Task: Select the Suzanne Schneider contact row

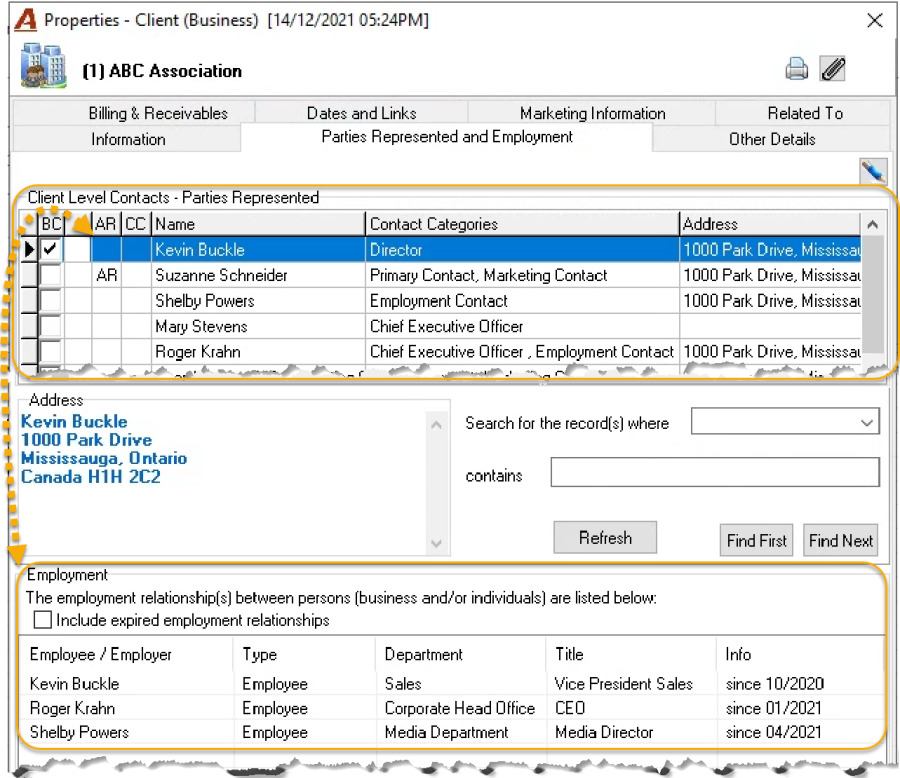Action: (440, 275)
